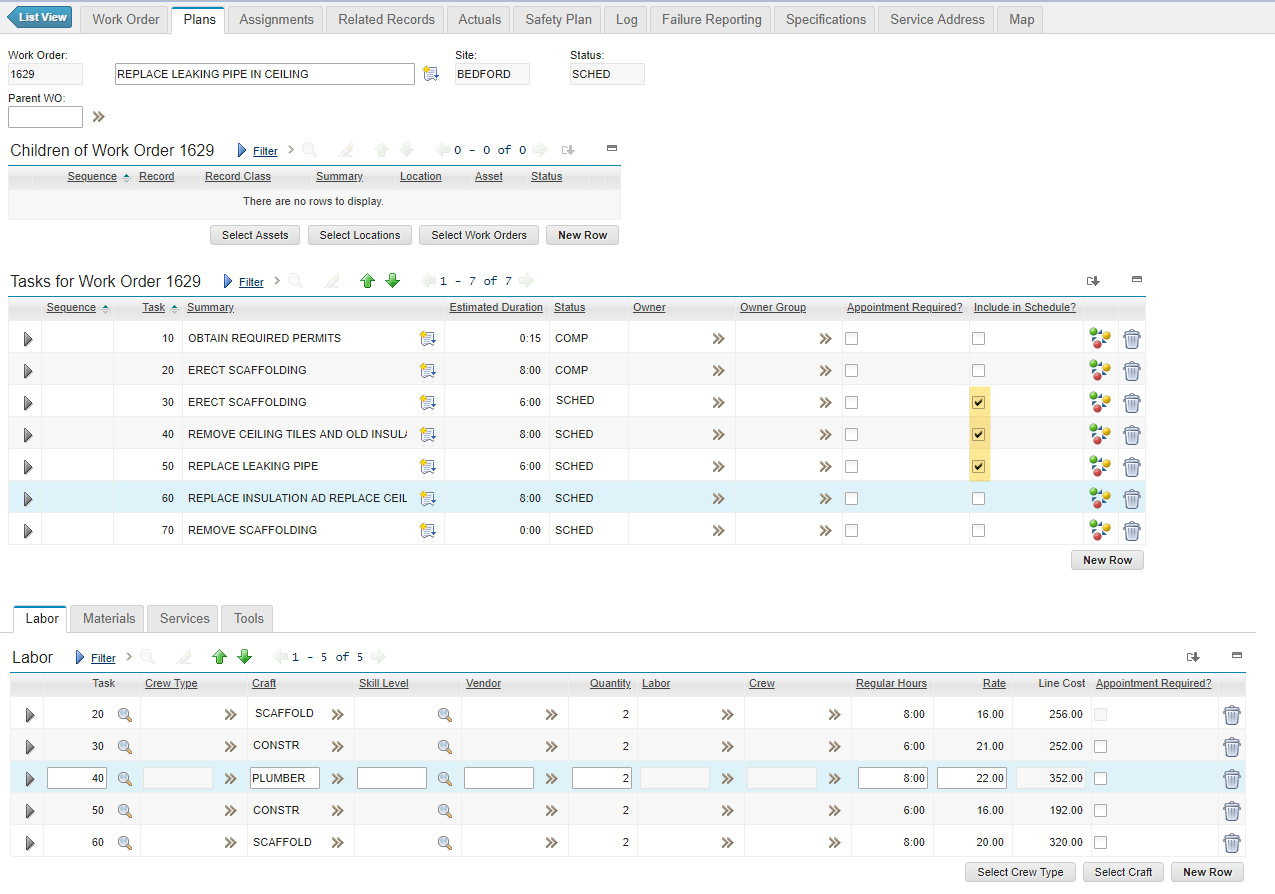Open the Task select value magnifier on Labor row 20
The image size is (1275, 894).
point(125,714)
